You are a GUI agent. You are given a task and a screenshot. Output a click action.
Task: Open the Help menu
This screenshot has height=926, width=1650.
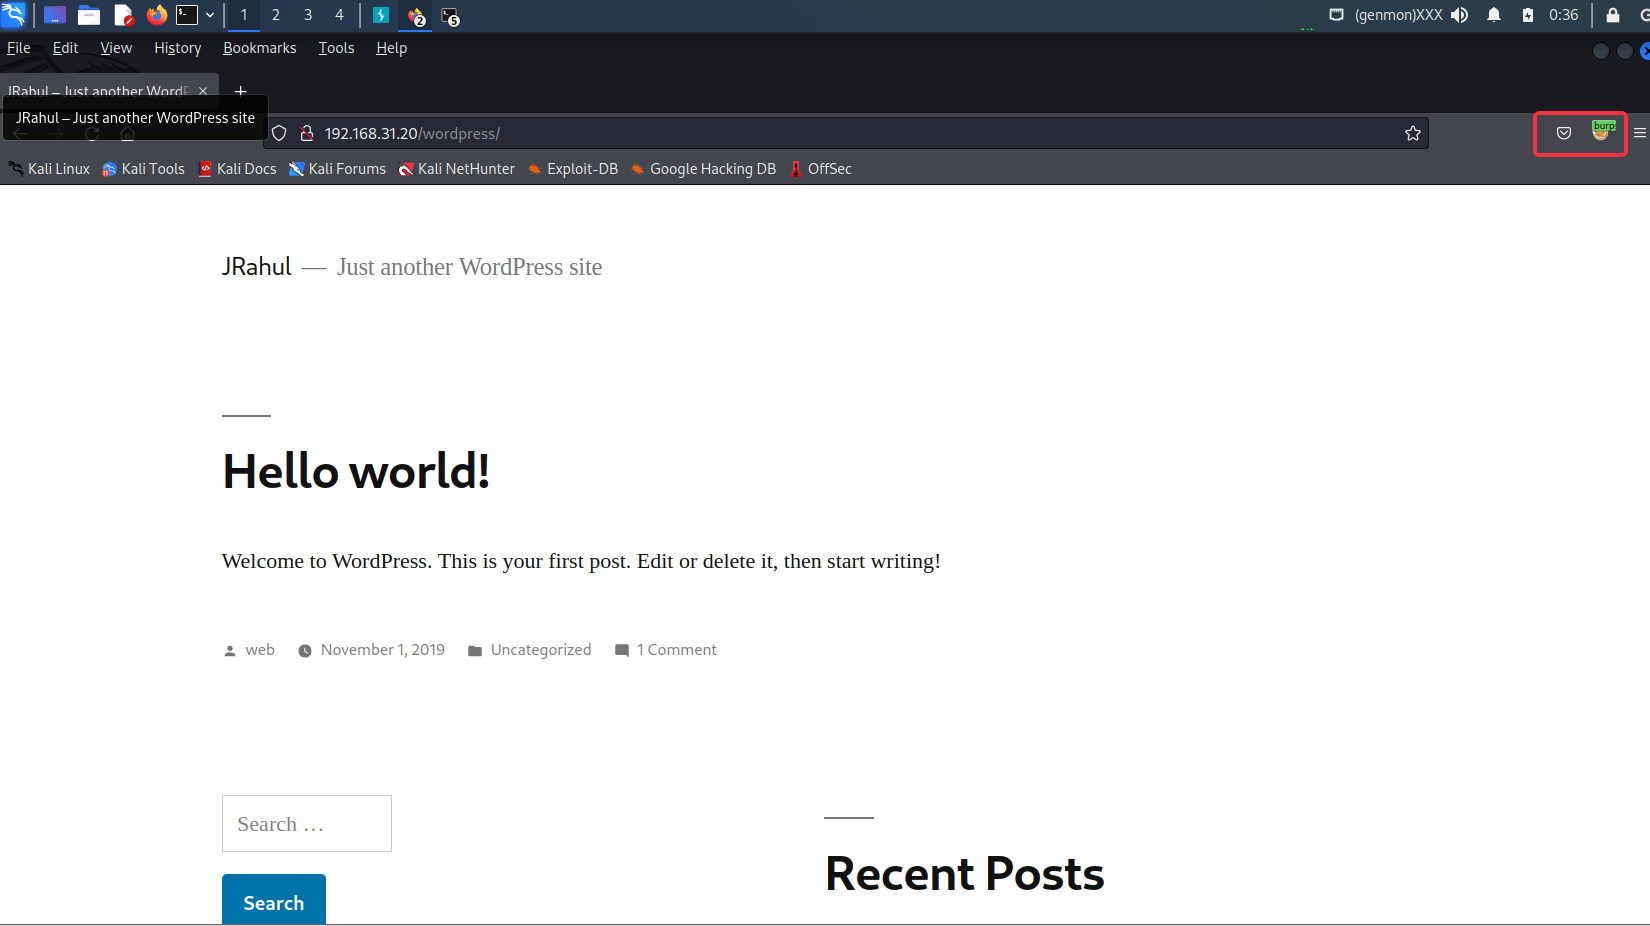click(x=391, y=48)
